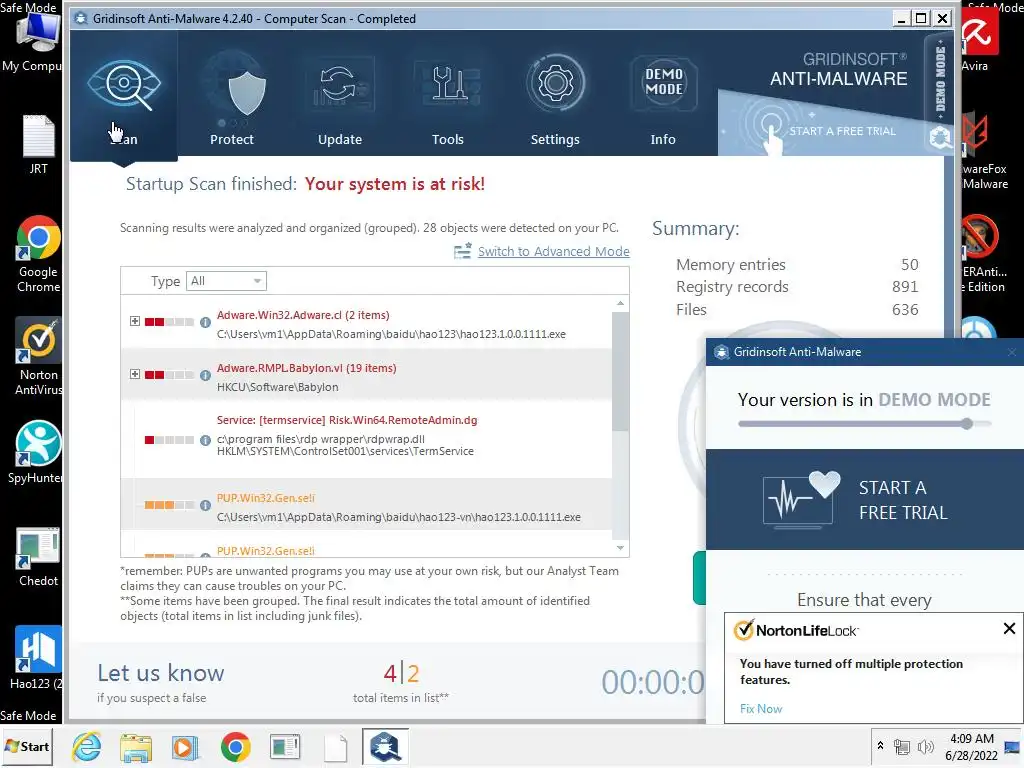Open Avira desktop icon
1024x768 pixels.
[978, 40]
